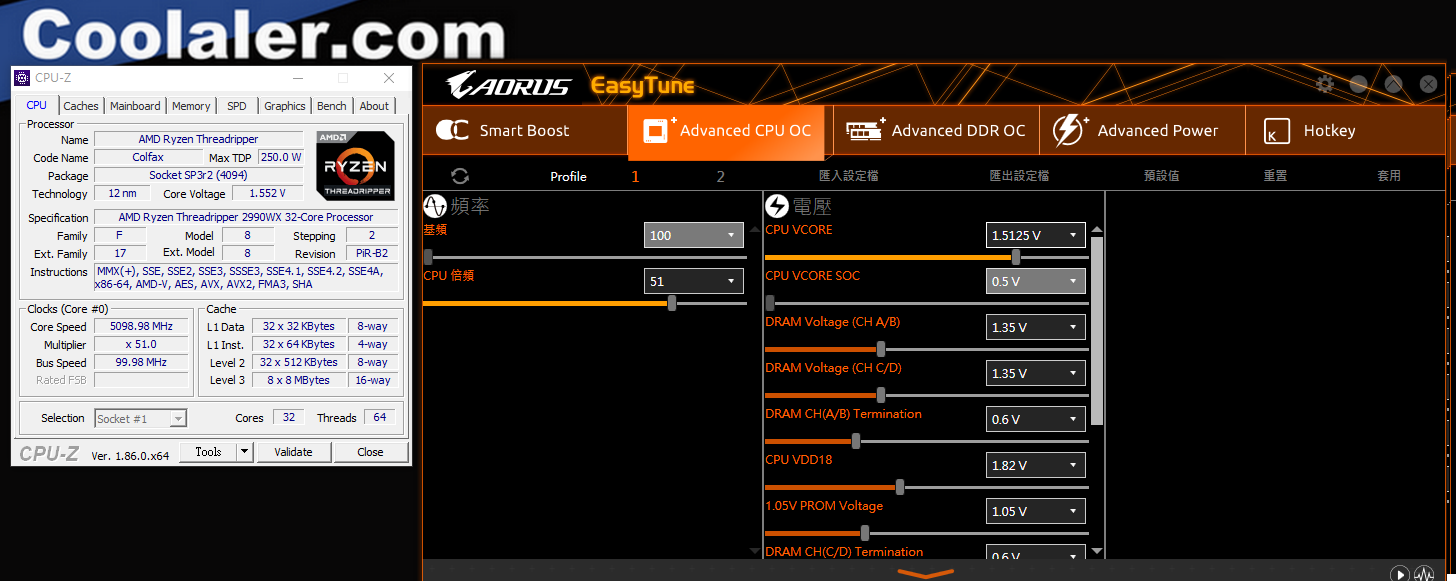
Task: Click the play icon at bottom right
Action: 1400,574
